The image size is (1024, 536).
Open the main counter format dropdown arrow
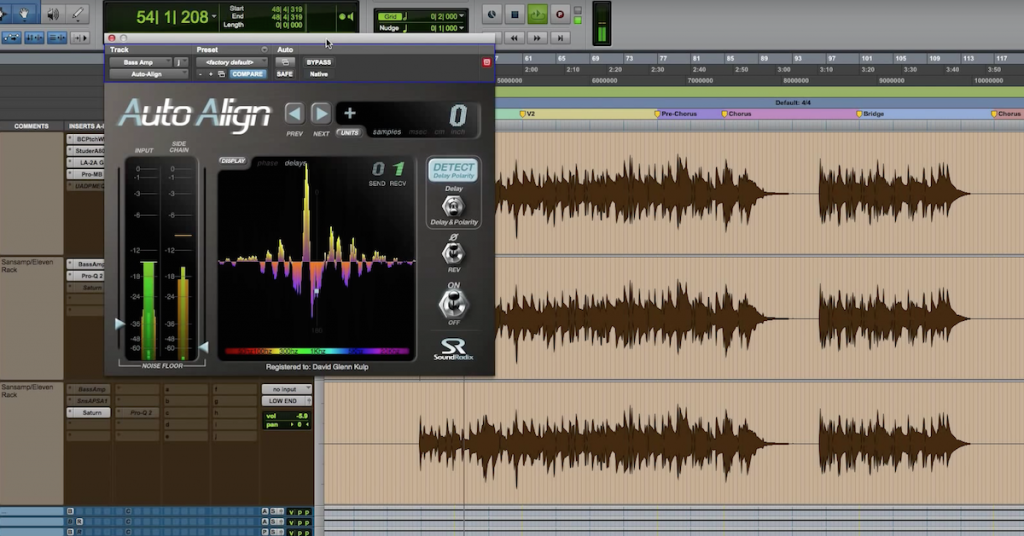(214, 16)
